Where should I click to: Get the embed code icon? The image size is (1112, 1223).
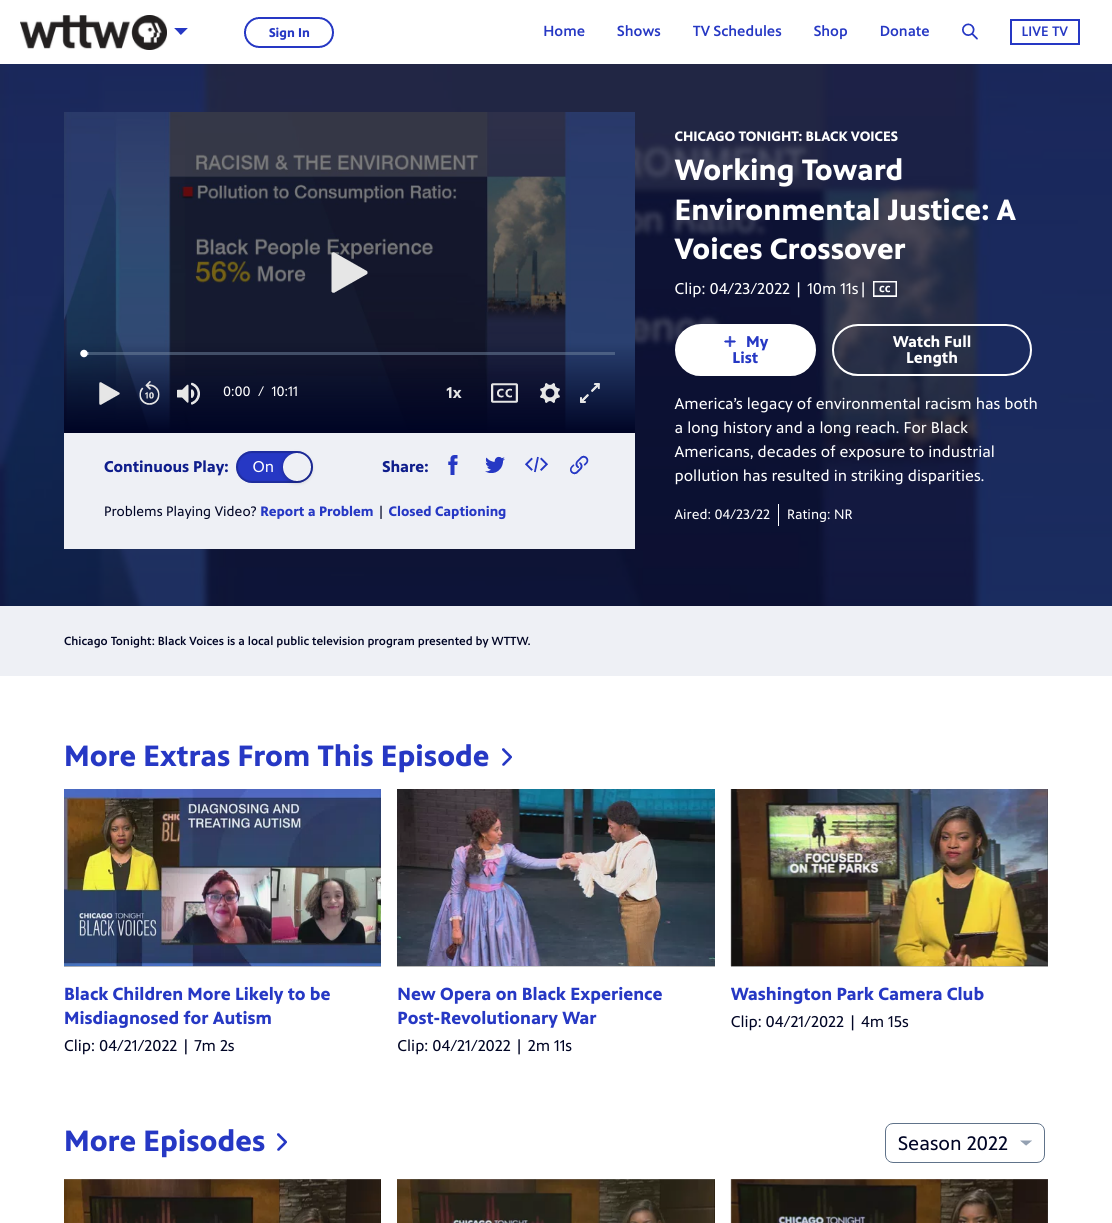pos(536,464)
